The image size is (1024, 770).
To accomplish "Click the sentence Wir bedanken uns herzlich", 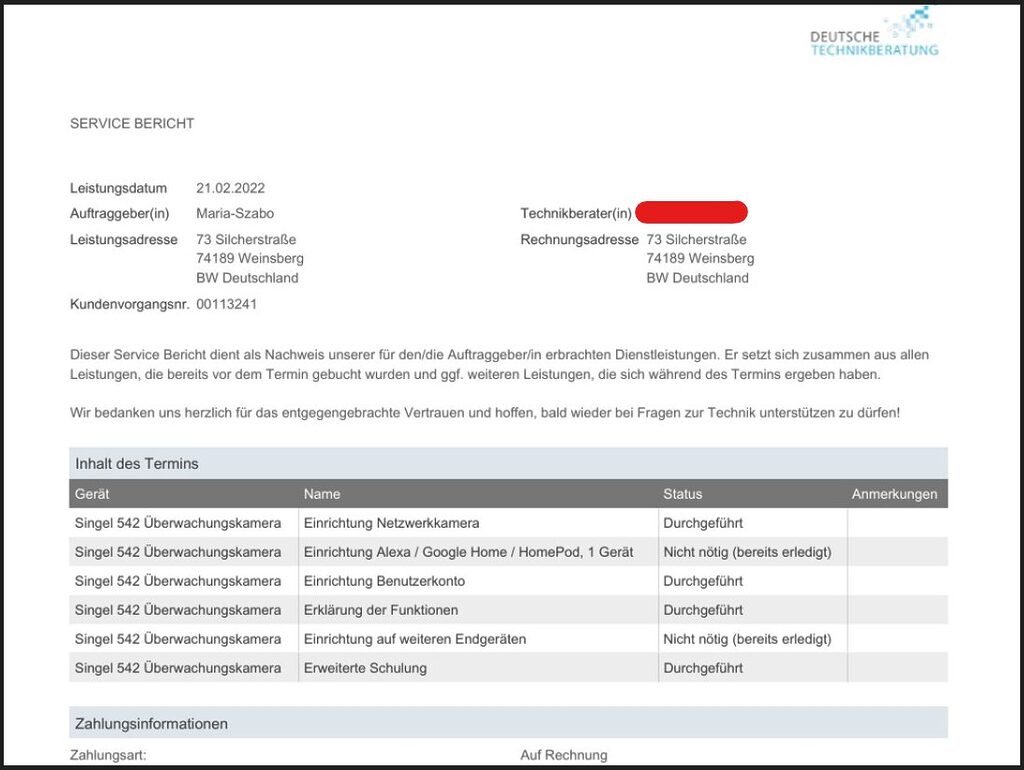I will click(485, 413).
